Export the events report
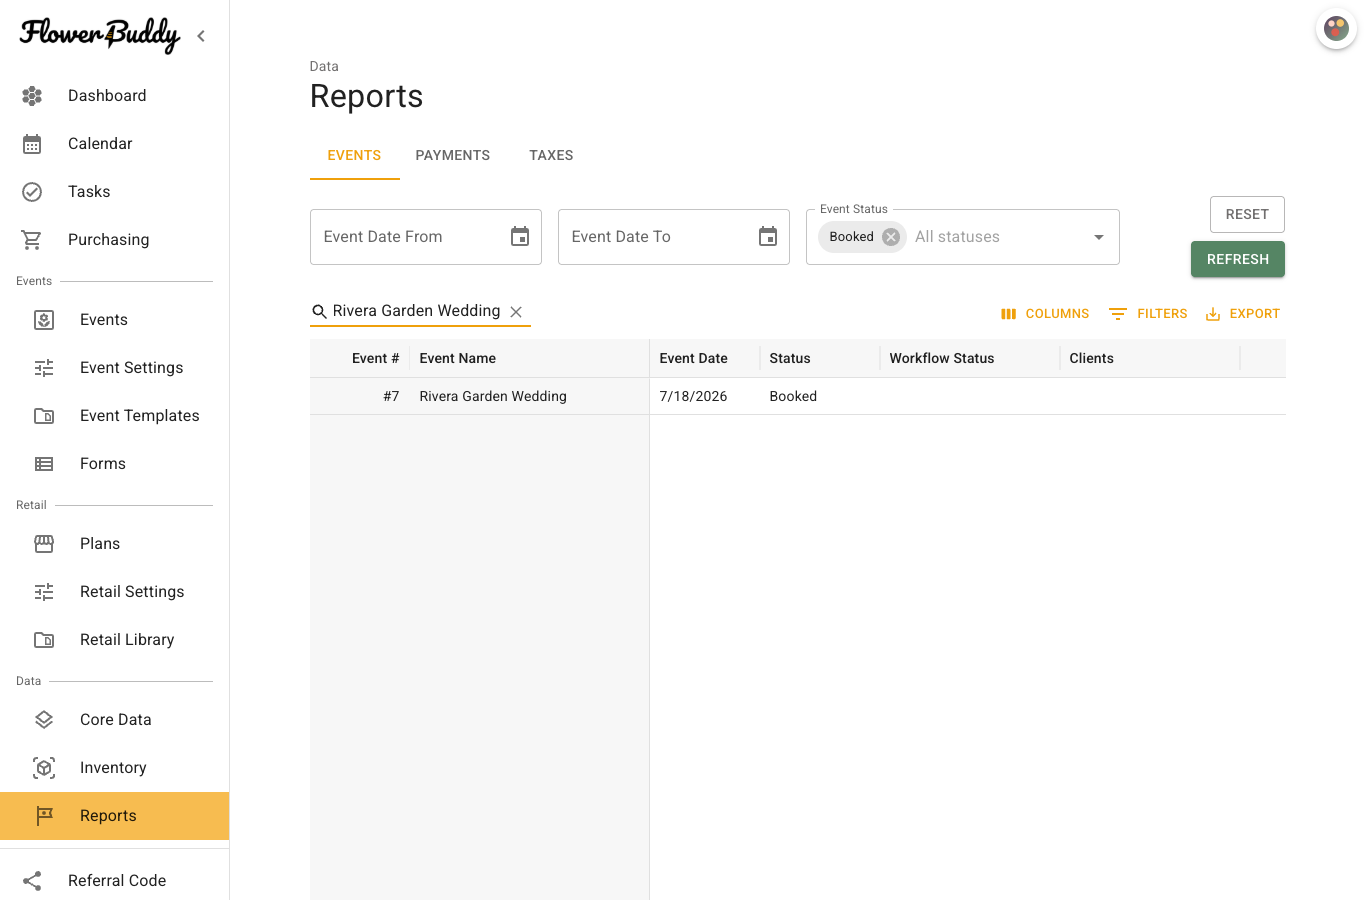 1242,314
